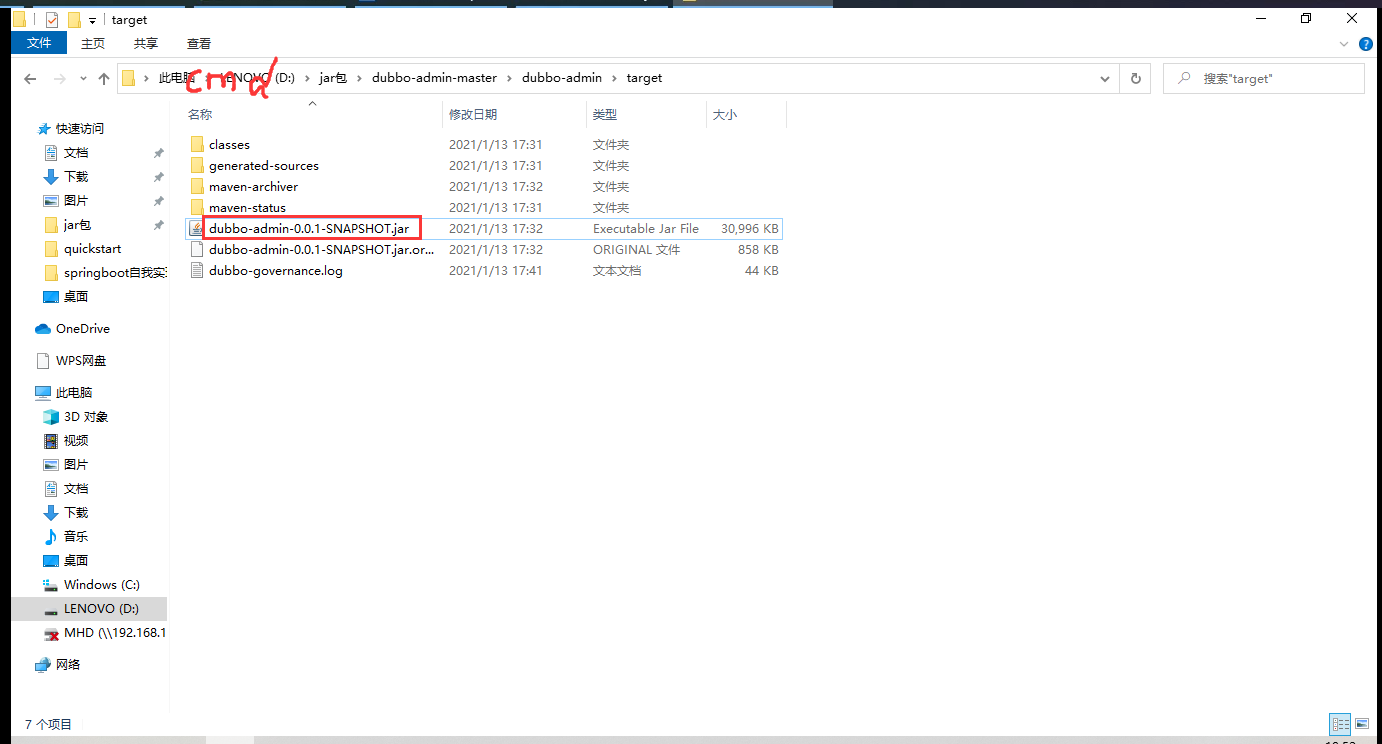
Task: Select the dubbo-governance.log file
Action: coord(484,271)
